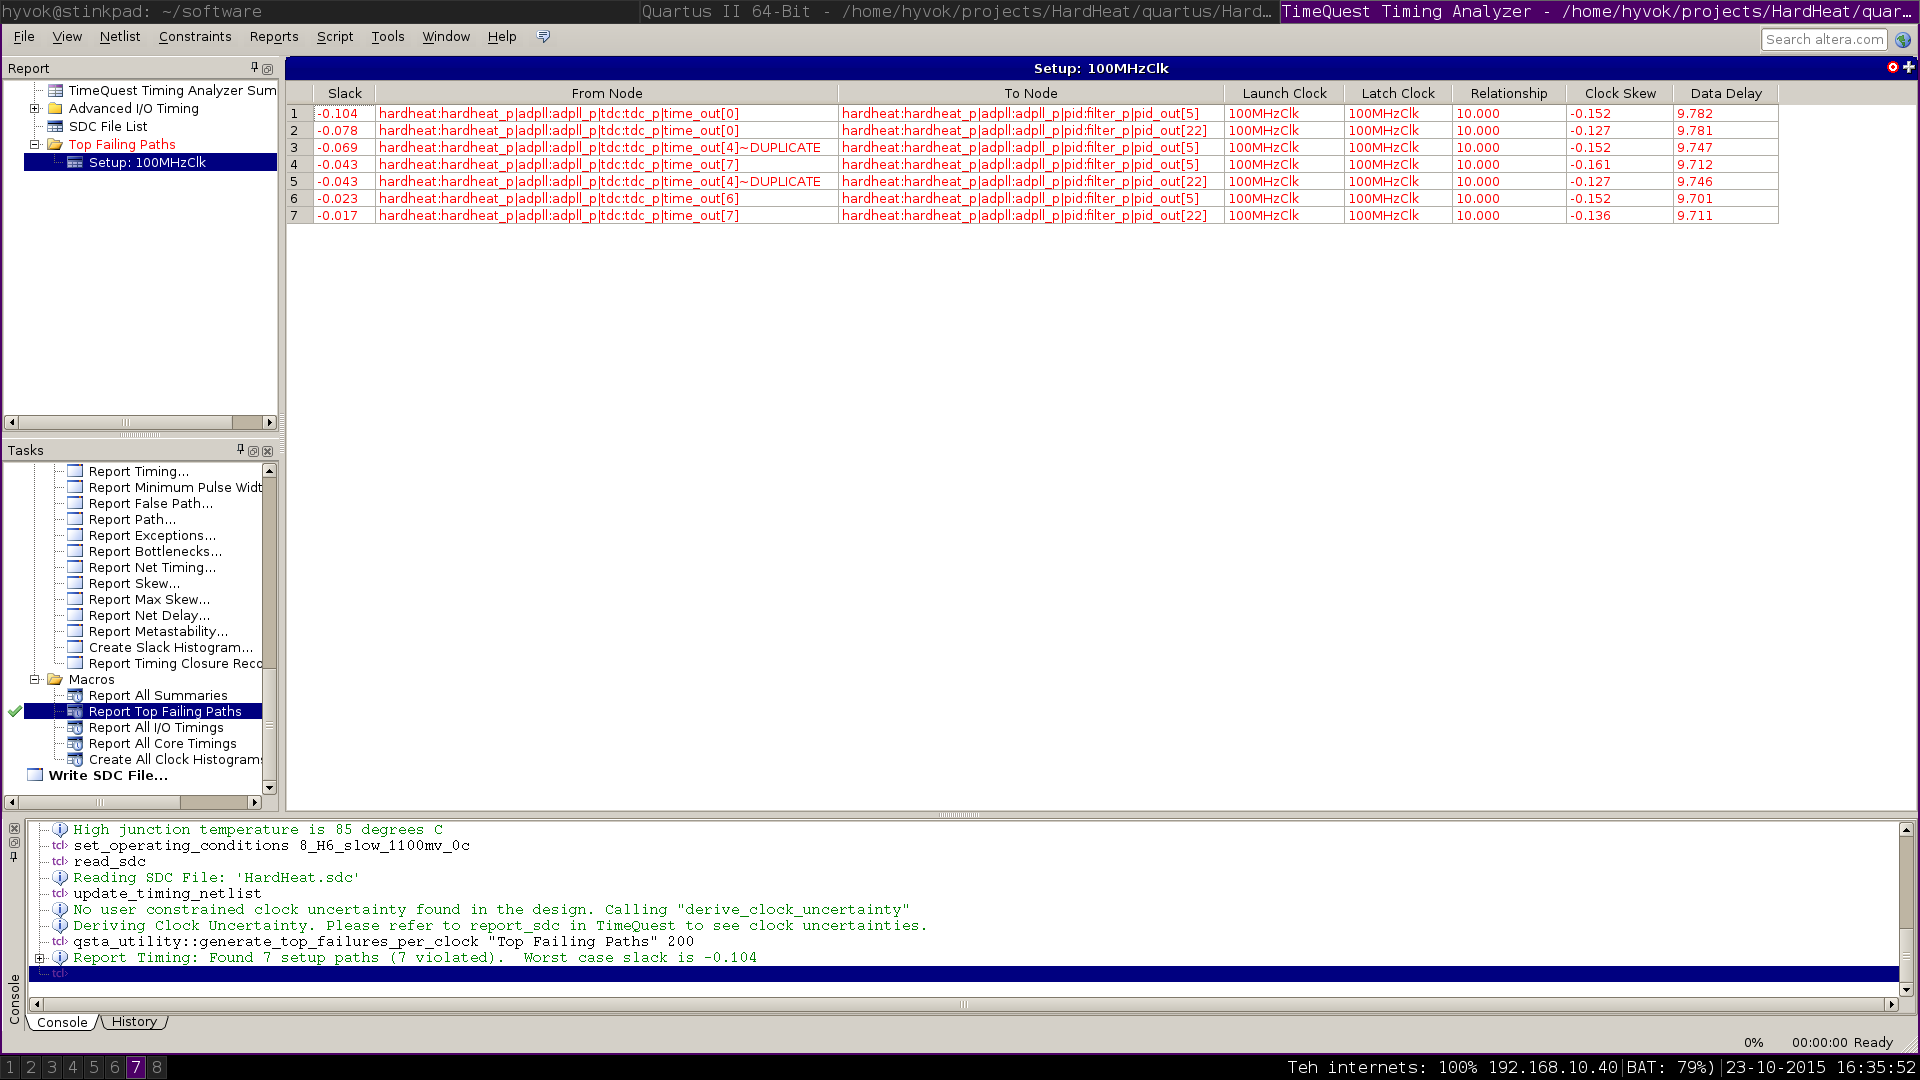Switch to the Quartus II 64-Bit window title
Image resolution: width=1920 pixels, height=1080 pixels.
(959, 12)
